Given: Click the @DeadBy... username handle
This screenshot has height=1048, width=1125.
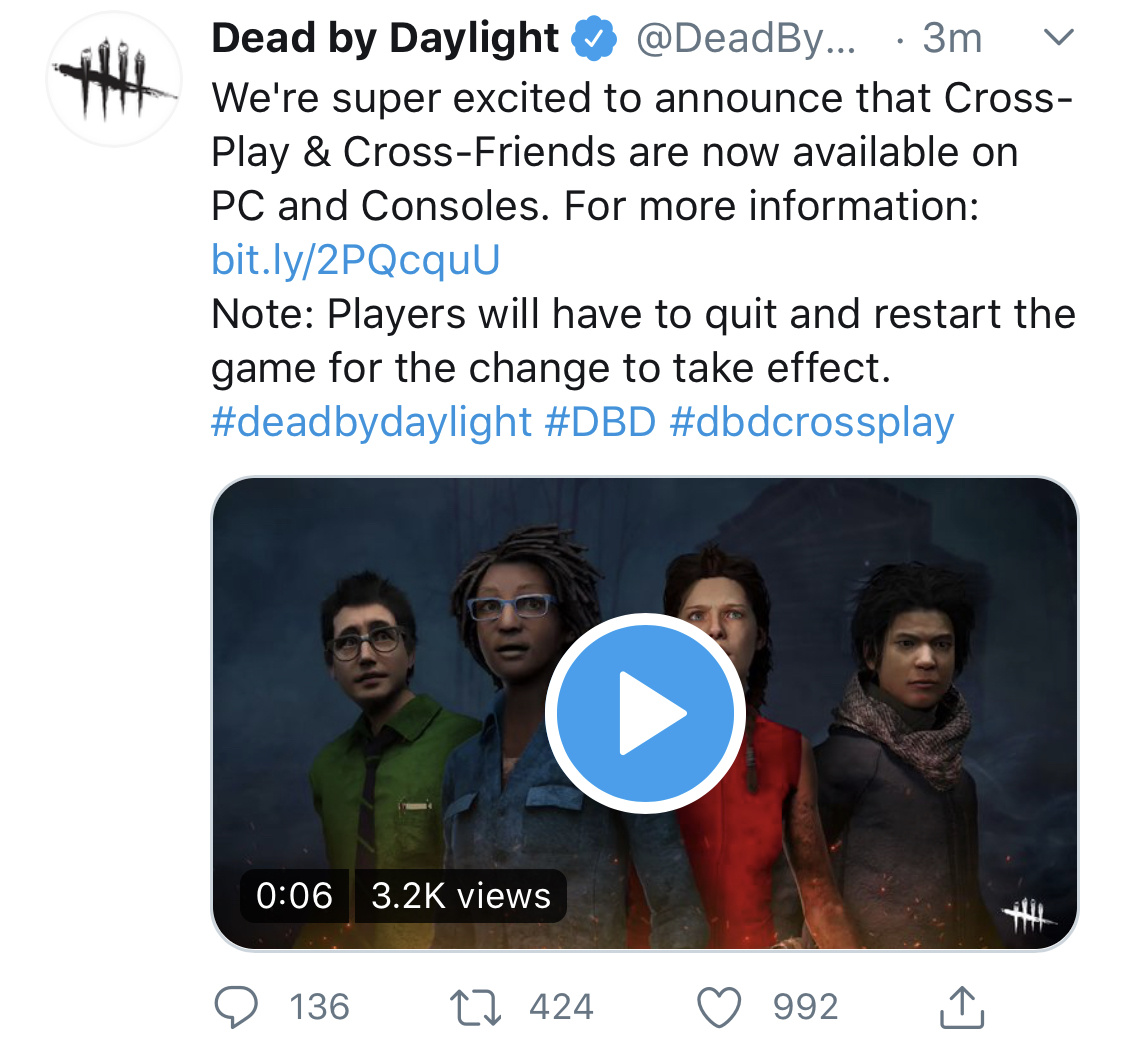Looking at the screenshot, I should click(746, 38).
